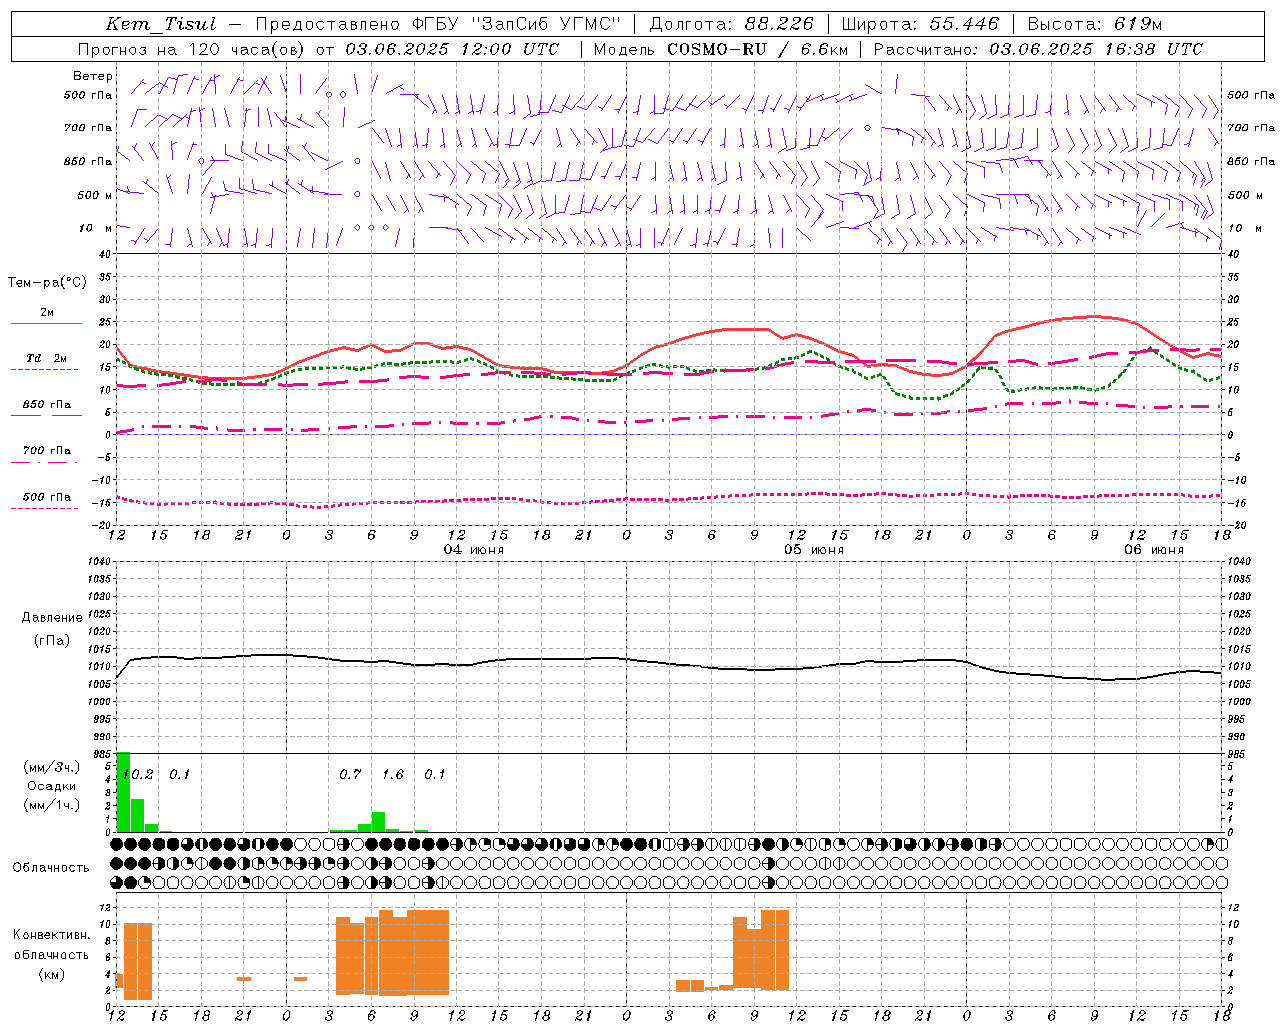The image size is (1280, 1024).
Task: Click the (гПа) unit under Давление
Action: 52,640
